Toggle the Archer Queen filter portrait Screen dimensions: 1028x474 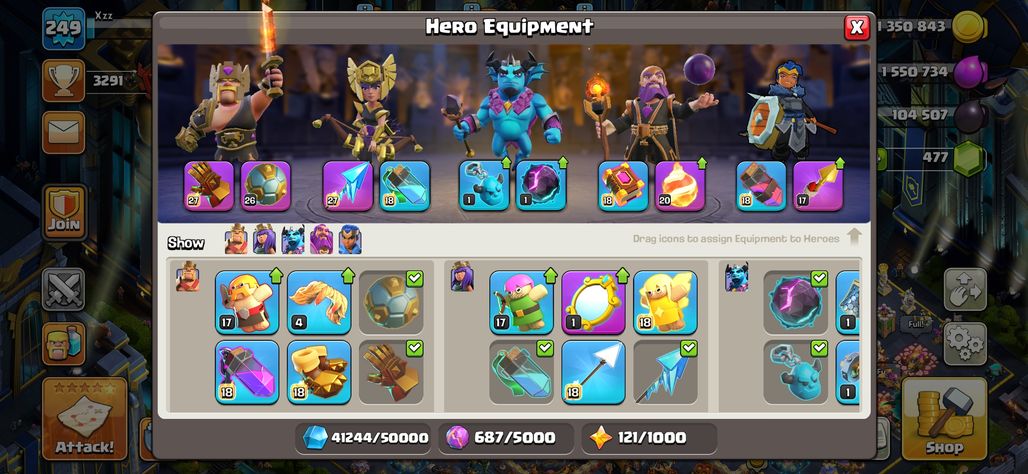[264, 240]
